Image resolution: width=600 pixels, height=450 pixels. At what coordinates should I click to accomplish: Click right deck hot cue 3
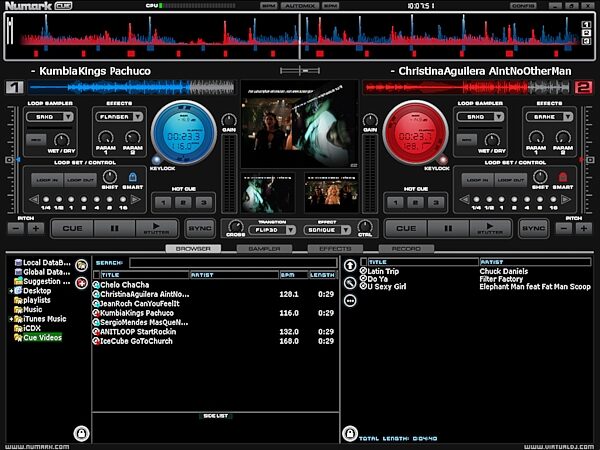pyautogui.click(x=435, y=202)
